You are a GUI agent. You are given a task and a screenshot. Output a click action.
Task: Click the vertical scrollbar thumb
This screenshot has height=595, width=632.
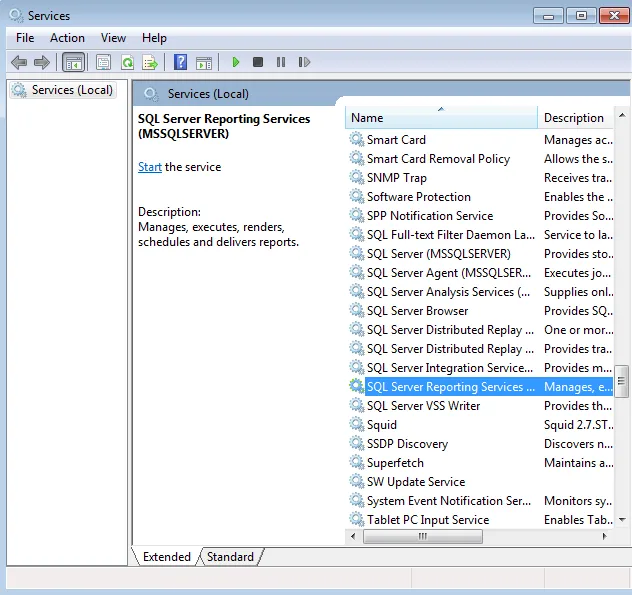click(622, 381)
